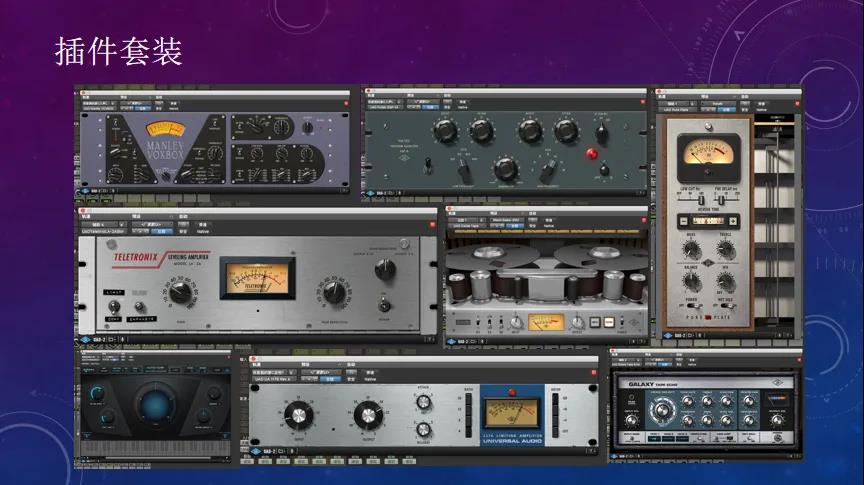Image resolution: width=864 pixels, height=485 pixels.
Task: Open preset dropdown in Pure Plate window
Action: point(718,104)
